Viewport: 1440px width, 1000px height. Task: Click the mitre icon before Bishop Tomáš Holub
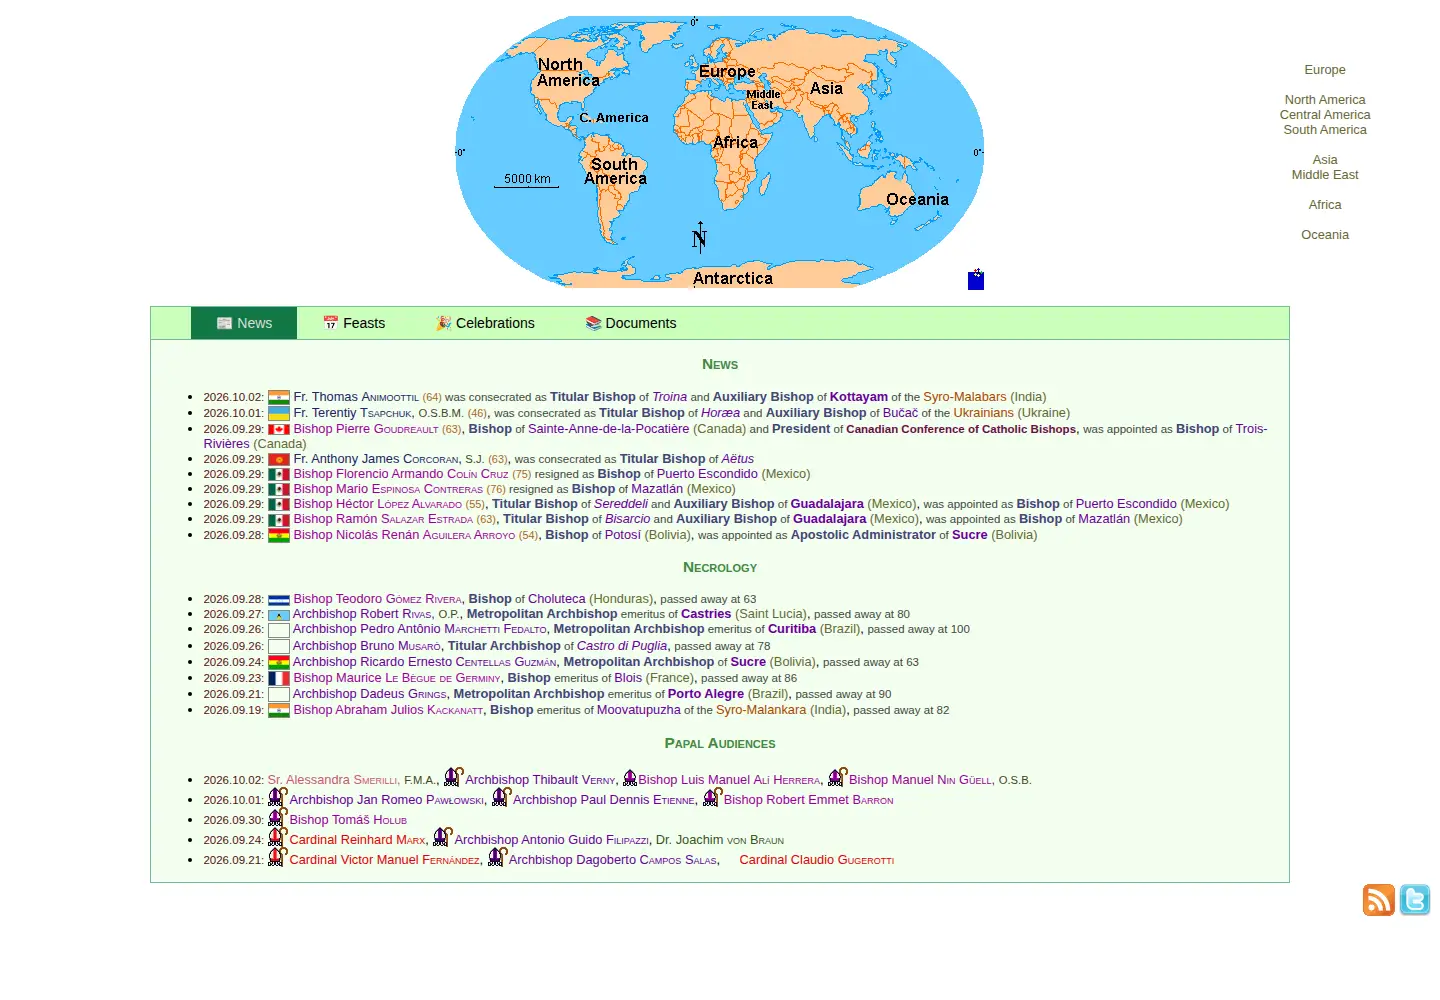(x=277, y=817)
